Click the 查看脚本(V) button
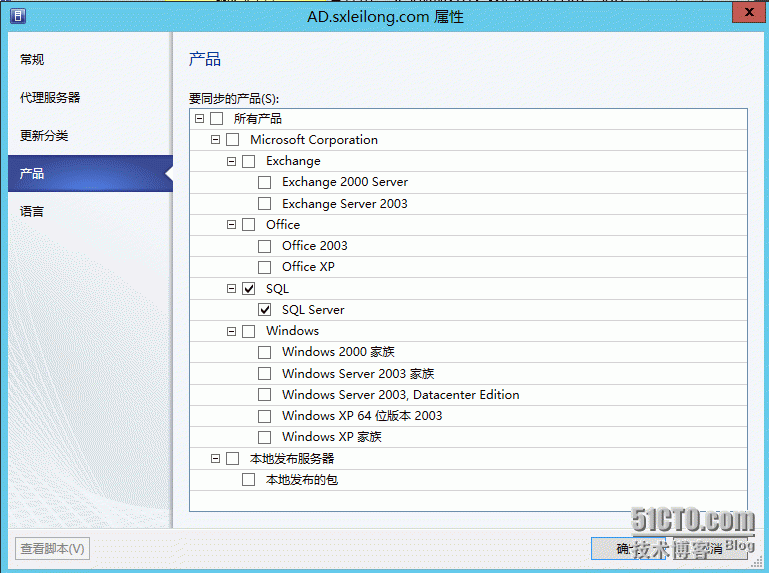 coord(52,548)
